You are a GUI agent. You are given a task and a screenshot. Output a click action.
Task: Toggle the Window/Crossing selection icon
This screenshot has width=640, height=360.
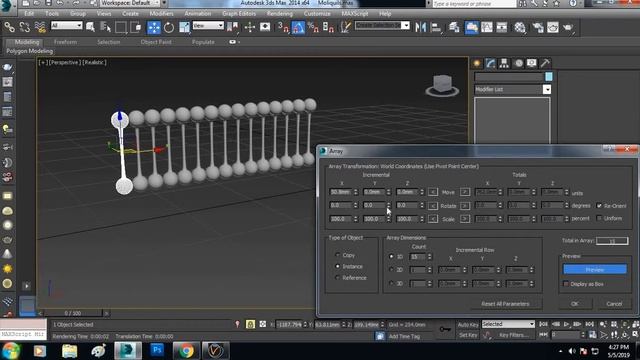pyautogui.click(x=136, y=27)
